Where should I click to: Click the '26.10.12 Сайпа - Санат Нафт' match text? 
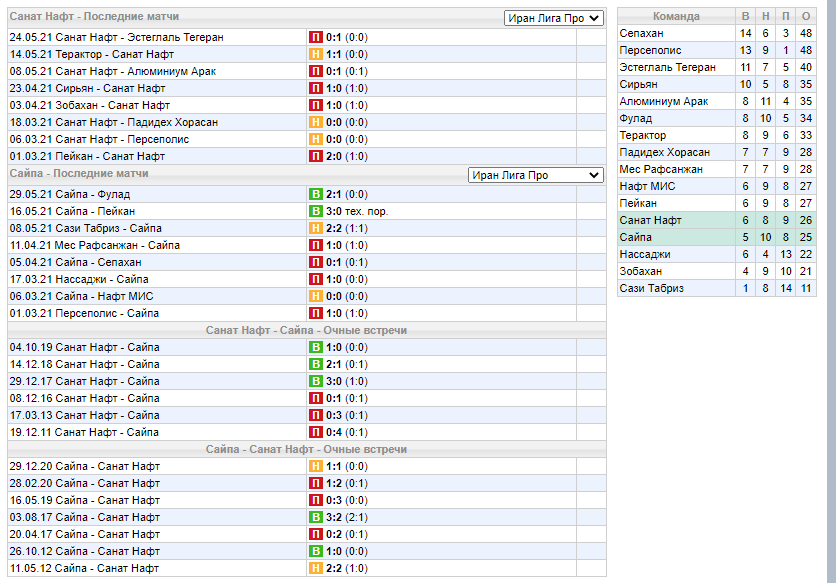[x=84, y=552]
